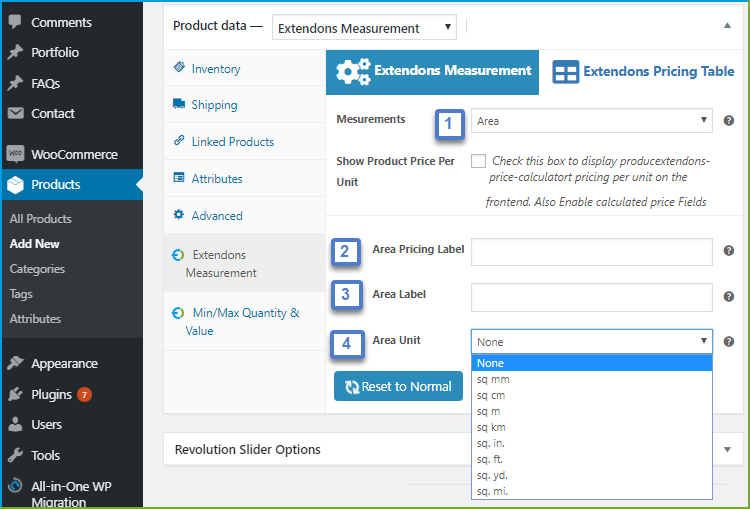
Task: Open the Product data type dropdown
Action: pos(364,27)
